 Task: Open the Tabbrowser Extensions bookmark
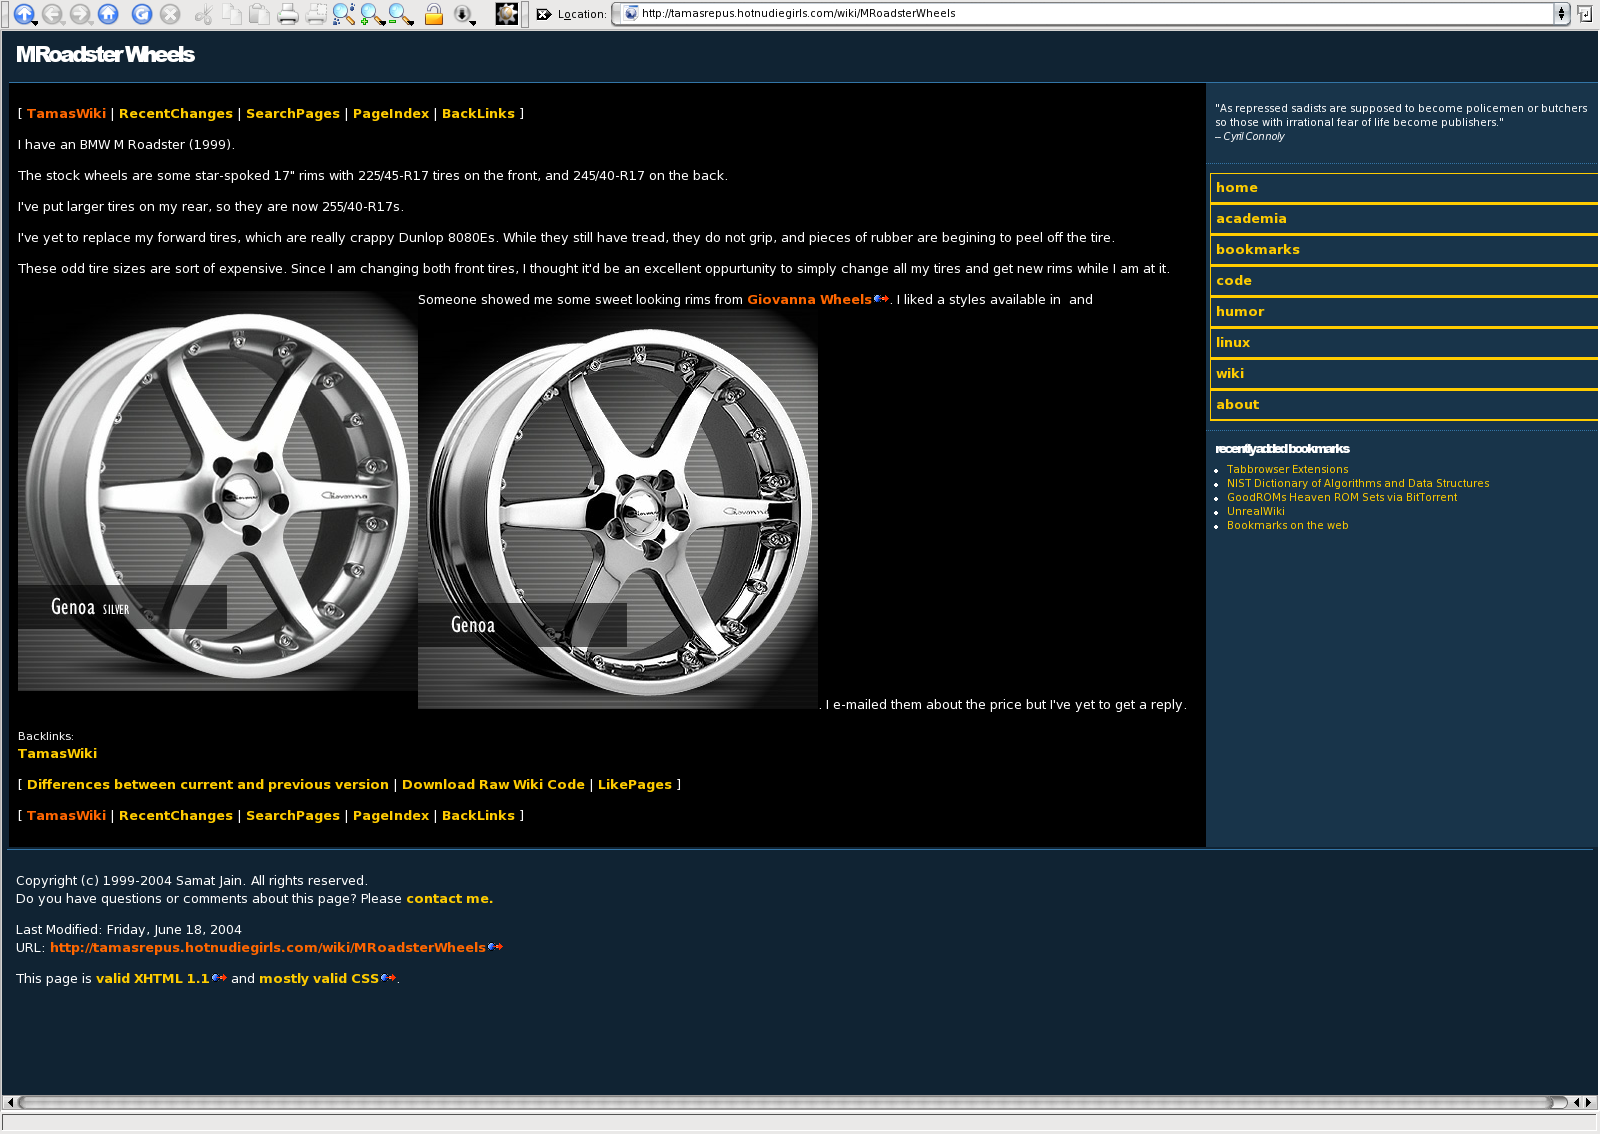pyautogui.click(x=1287, y=470)
